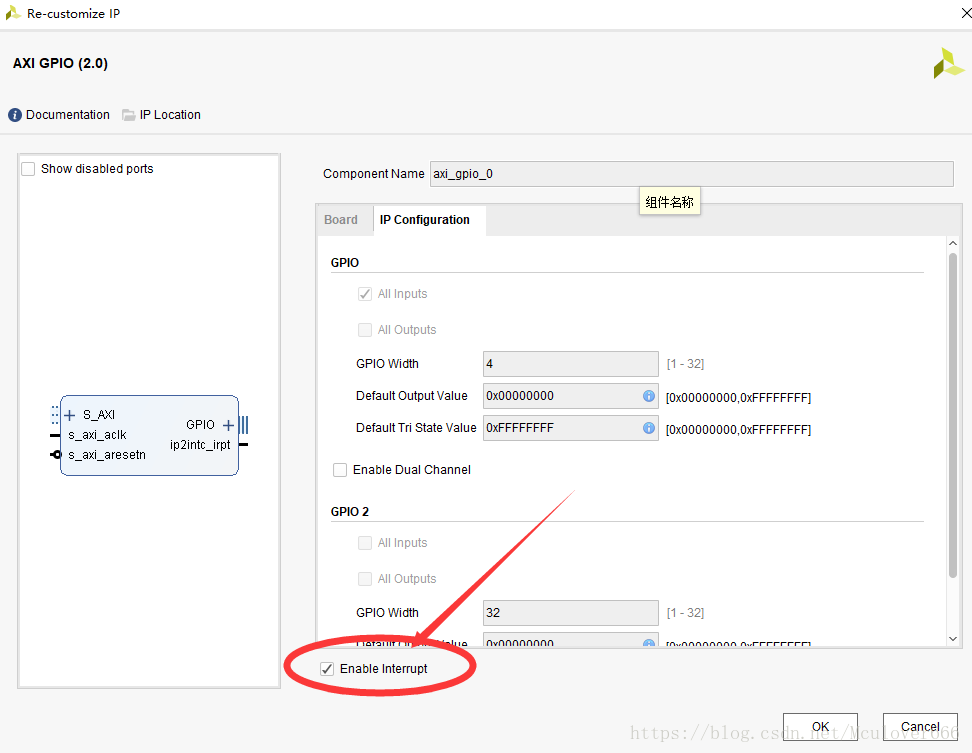This screenshot has width=972, height=753.
Task: Click info icon for Default Tri State Value
Action: coord(648,428)
